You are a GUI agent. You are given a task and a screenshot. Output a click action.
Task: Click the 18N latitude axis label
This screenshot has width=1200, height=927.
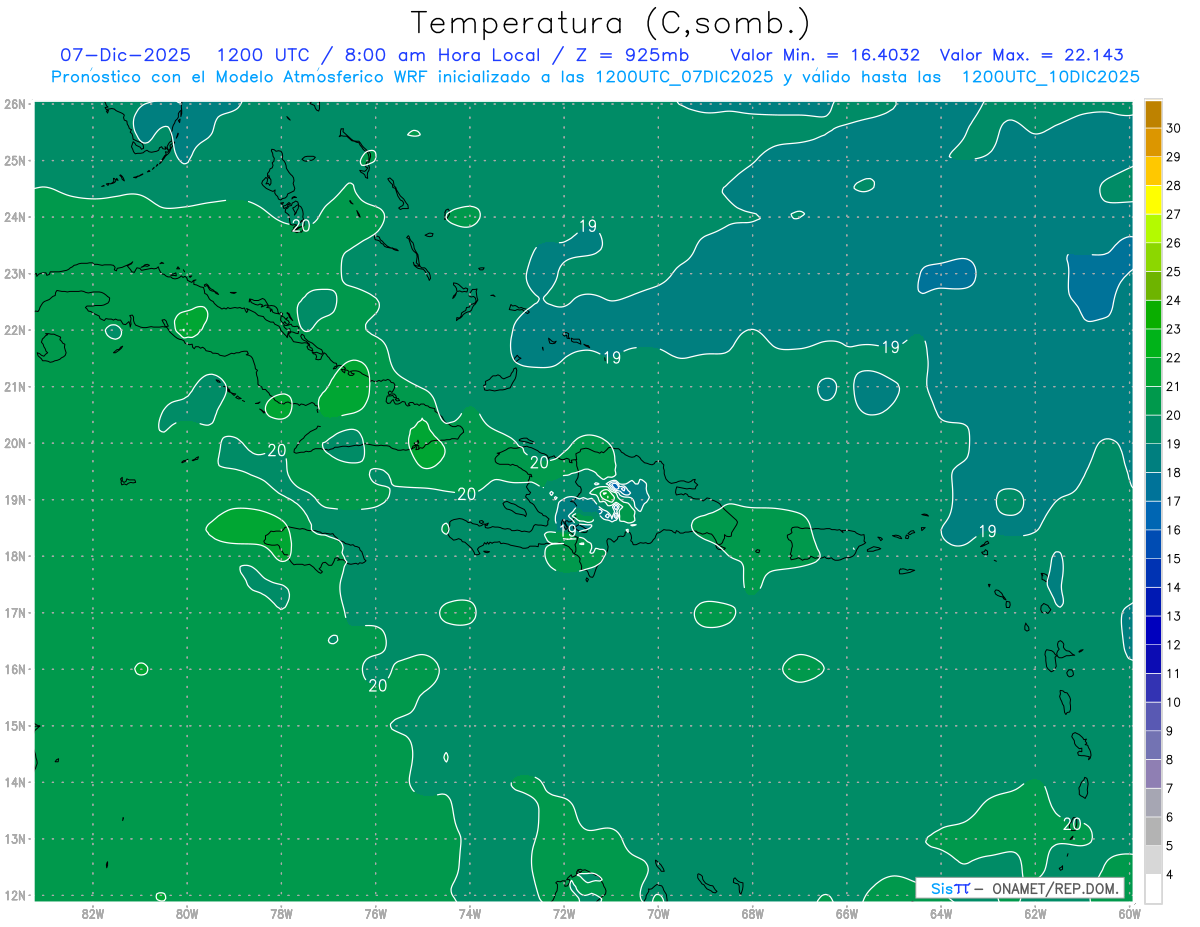tap(14, 556)
